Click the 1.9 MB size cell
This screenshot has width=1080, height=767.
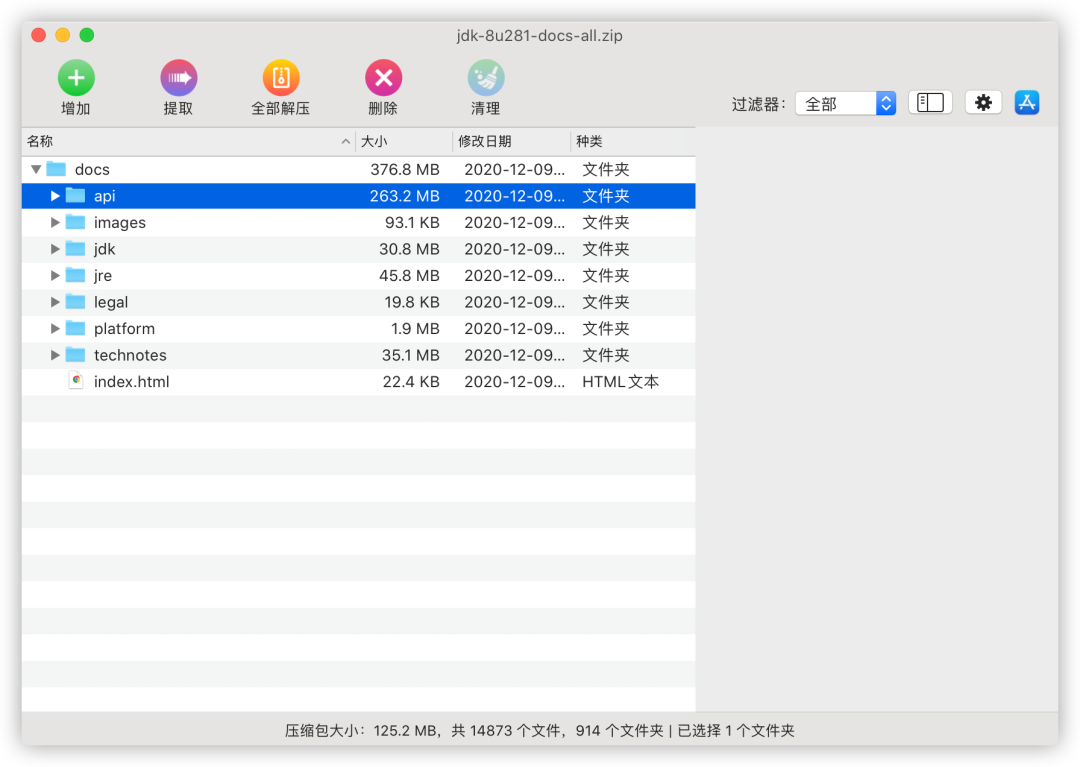pyautogui.click(x=415, y=328)
